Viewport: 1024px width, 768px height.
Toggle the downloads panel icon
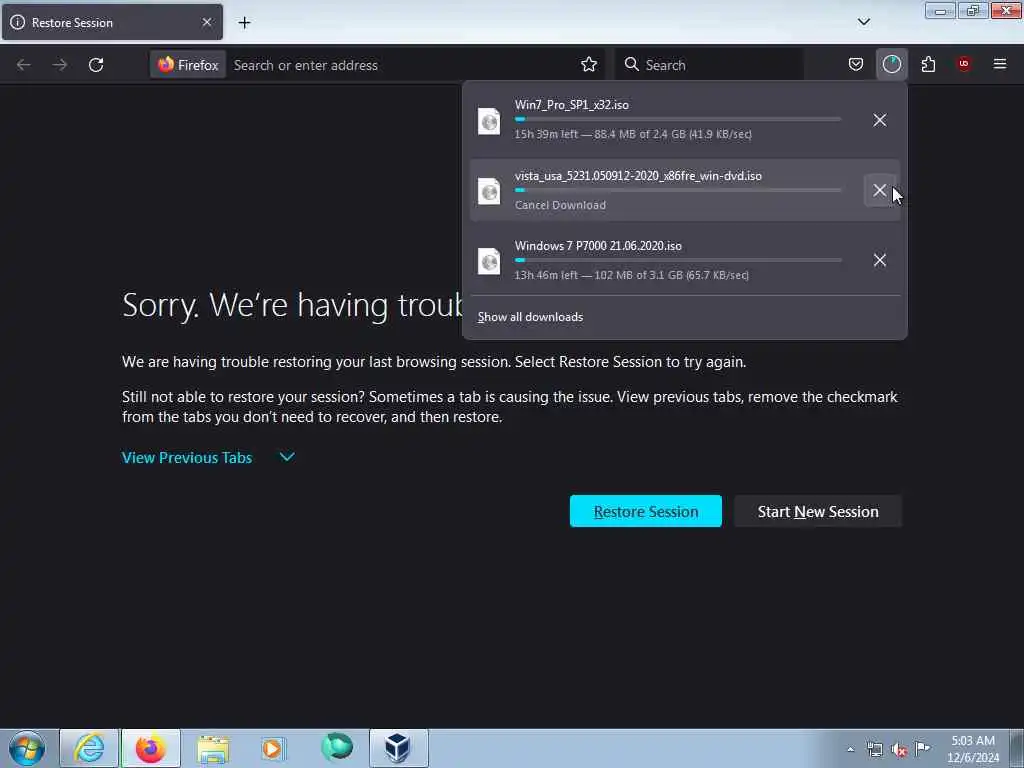(x=891, y=64)
